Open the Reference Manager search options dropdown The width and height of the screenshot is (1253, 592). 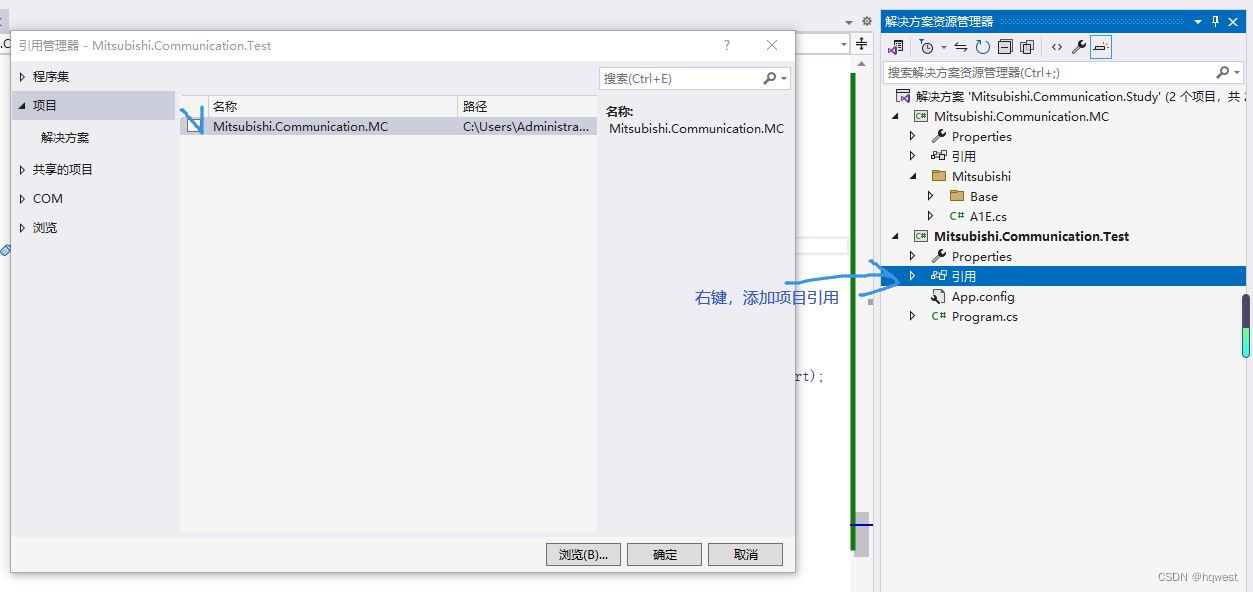(x=784, y=78)
